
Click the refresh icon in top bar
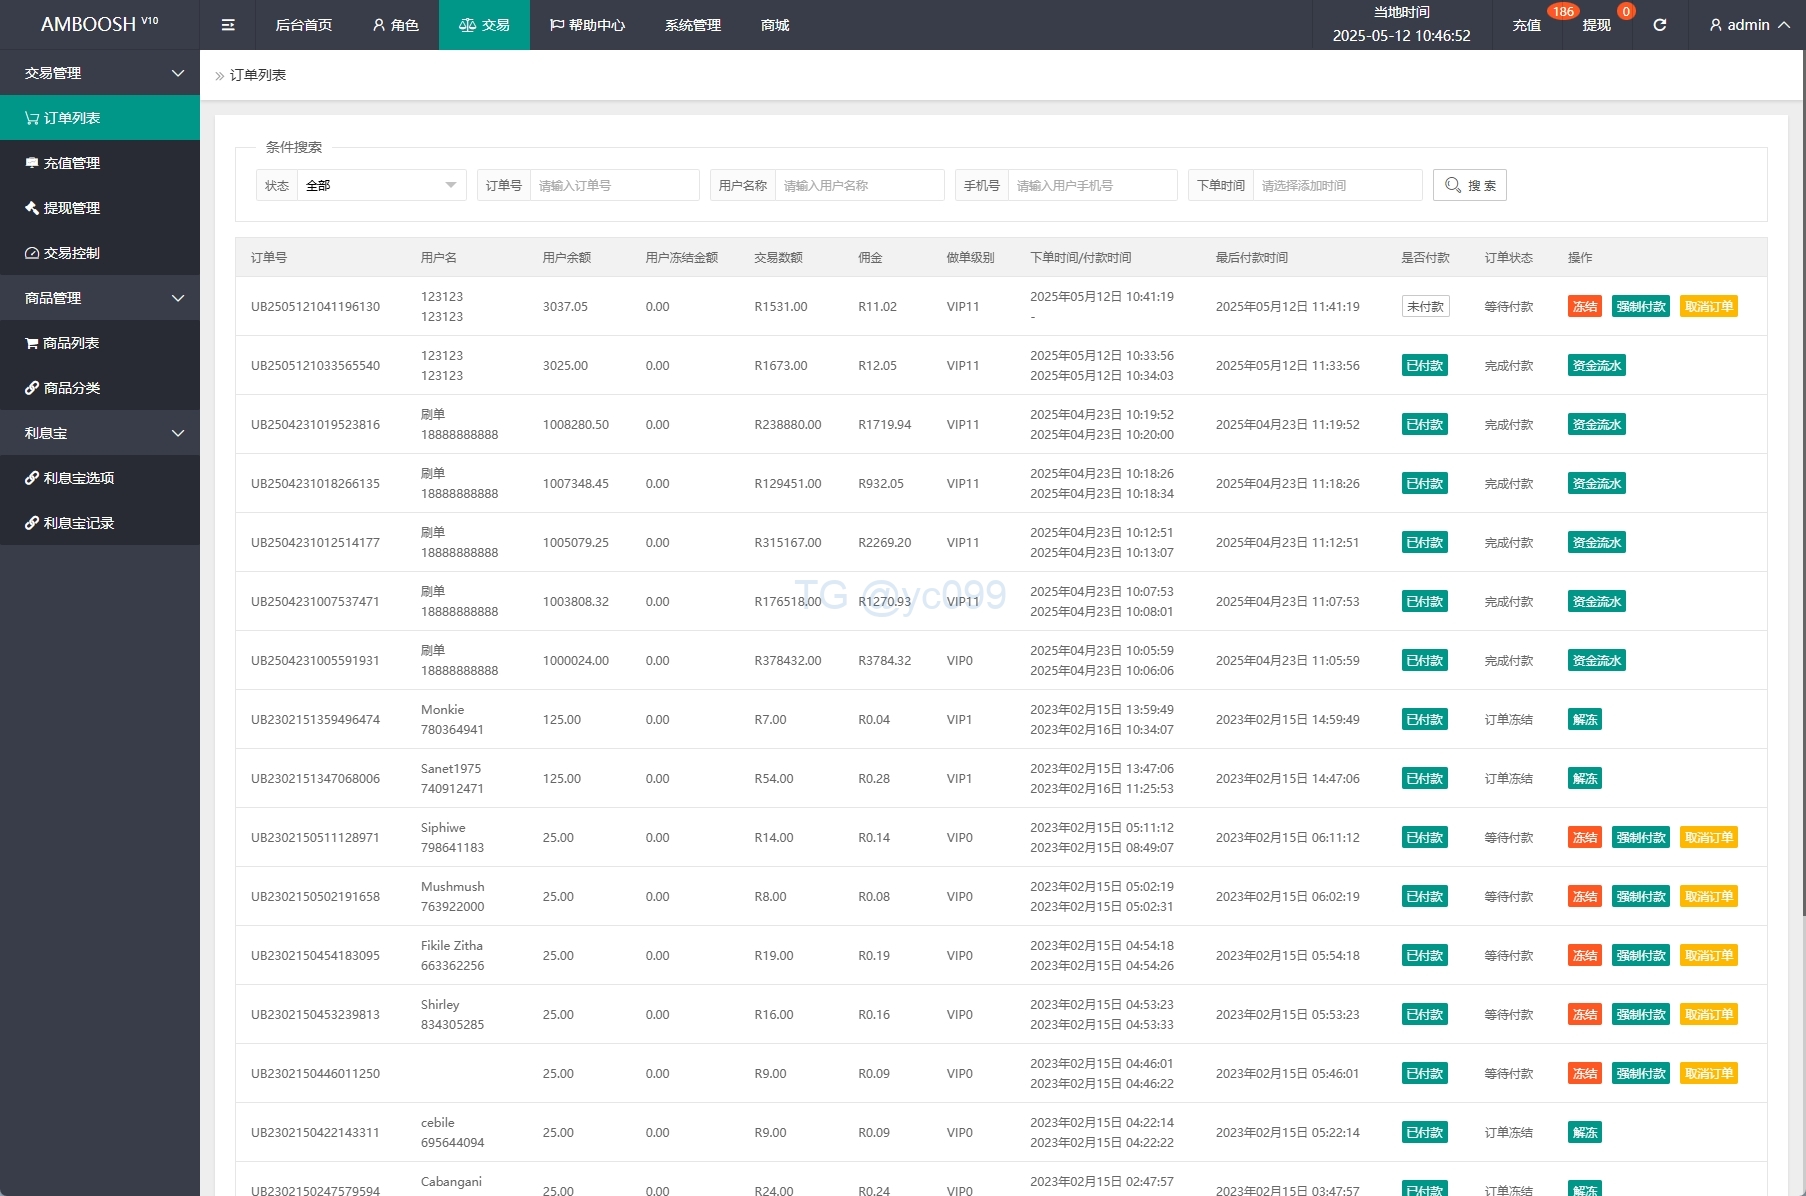click(x=1659, y=25)
